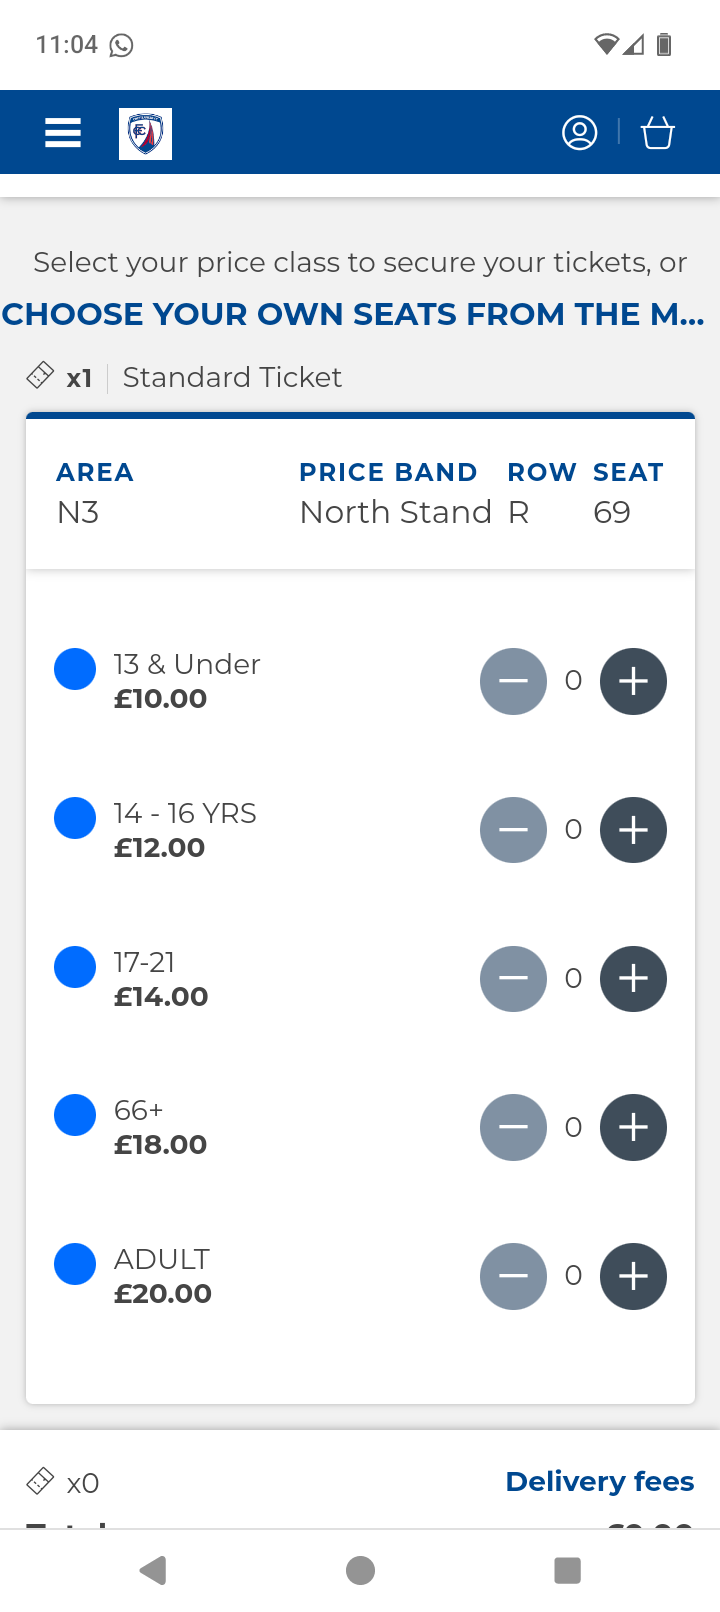The image size is (720, 1612).
Task: Open the Delivery fees link
Action: point(599,1481)
